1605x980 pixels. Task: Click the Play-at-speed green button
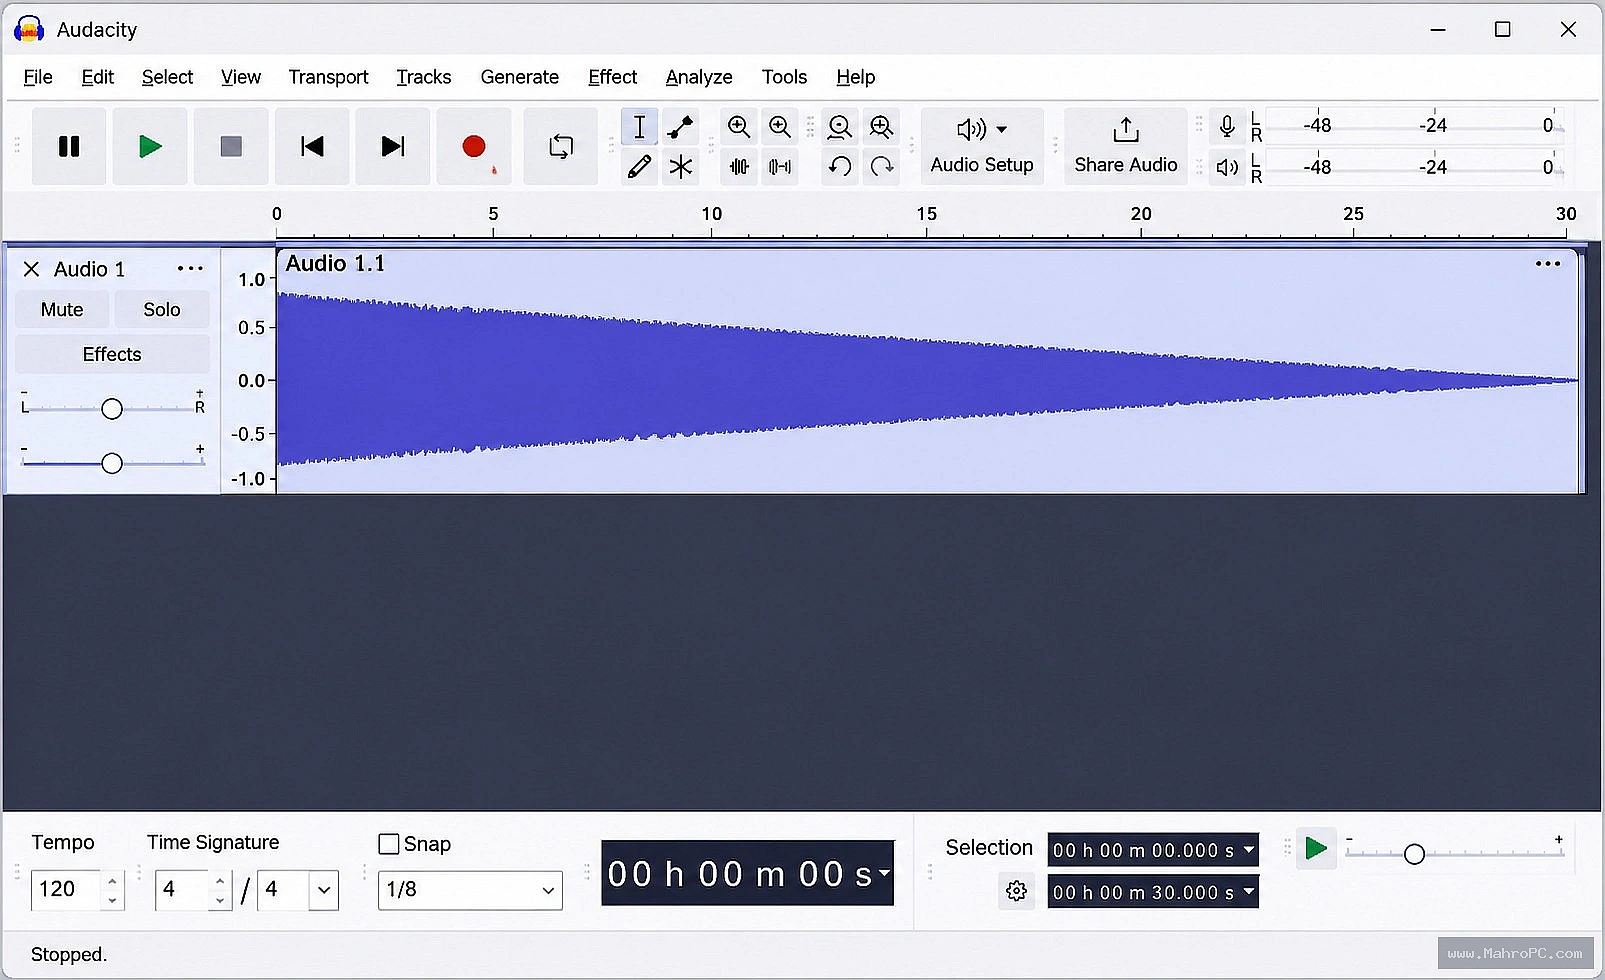(1316, 849)
